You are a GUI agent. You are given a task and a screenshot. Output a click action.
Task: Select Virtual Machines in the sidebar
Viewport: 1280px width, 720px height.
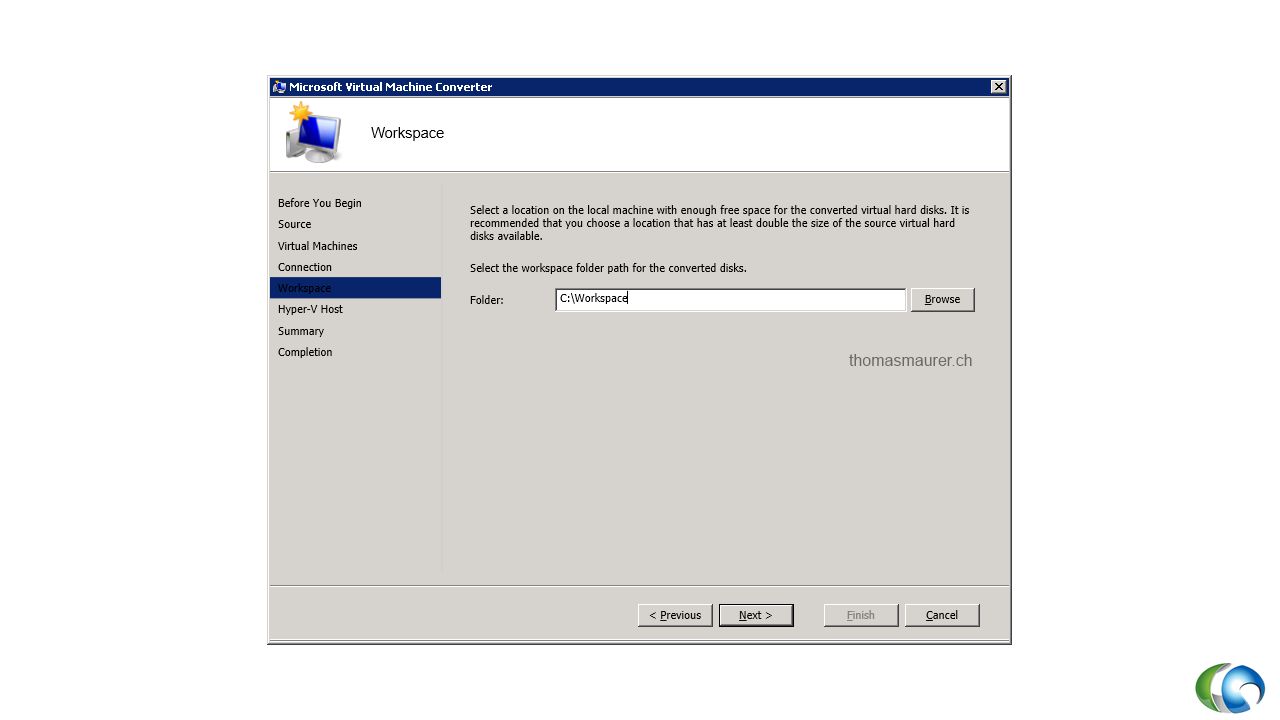(318, 246)
